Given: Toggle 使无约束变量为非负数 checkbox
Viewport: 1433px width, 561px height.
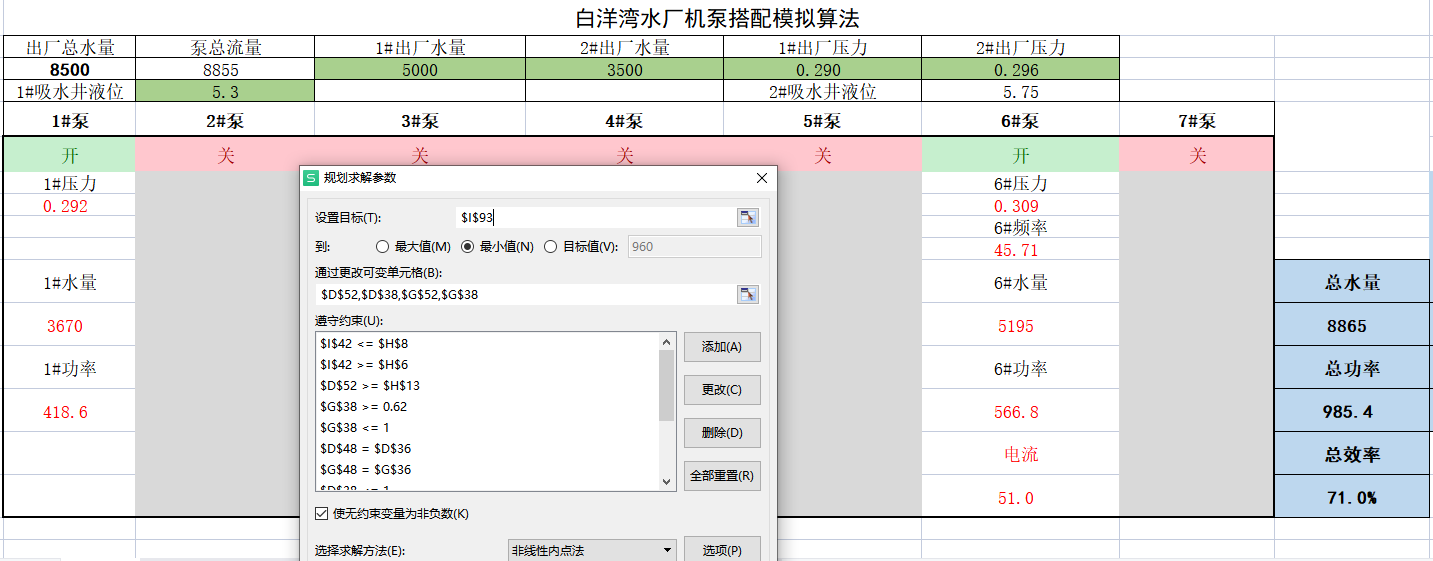Looking at the screenshot, I should click(321, 514).
